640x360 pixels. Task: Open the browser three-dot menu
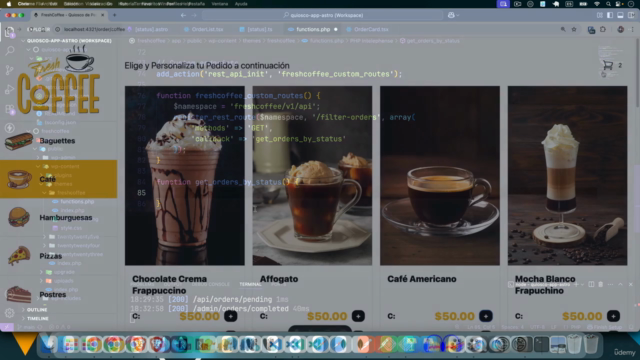point(632,29)
